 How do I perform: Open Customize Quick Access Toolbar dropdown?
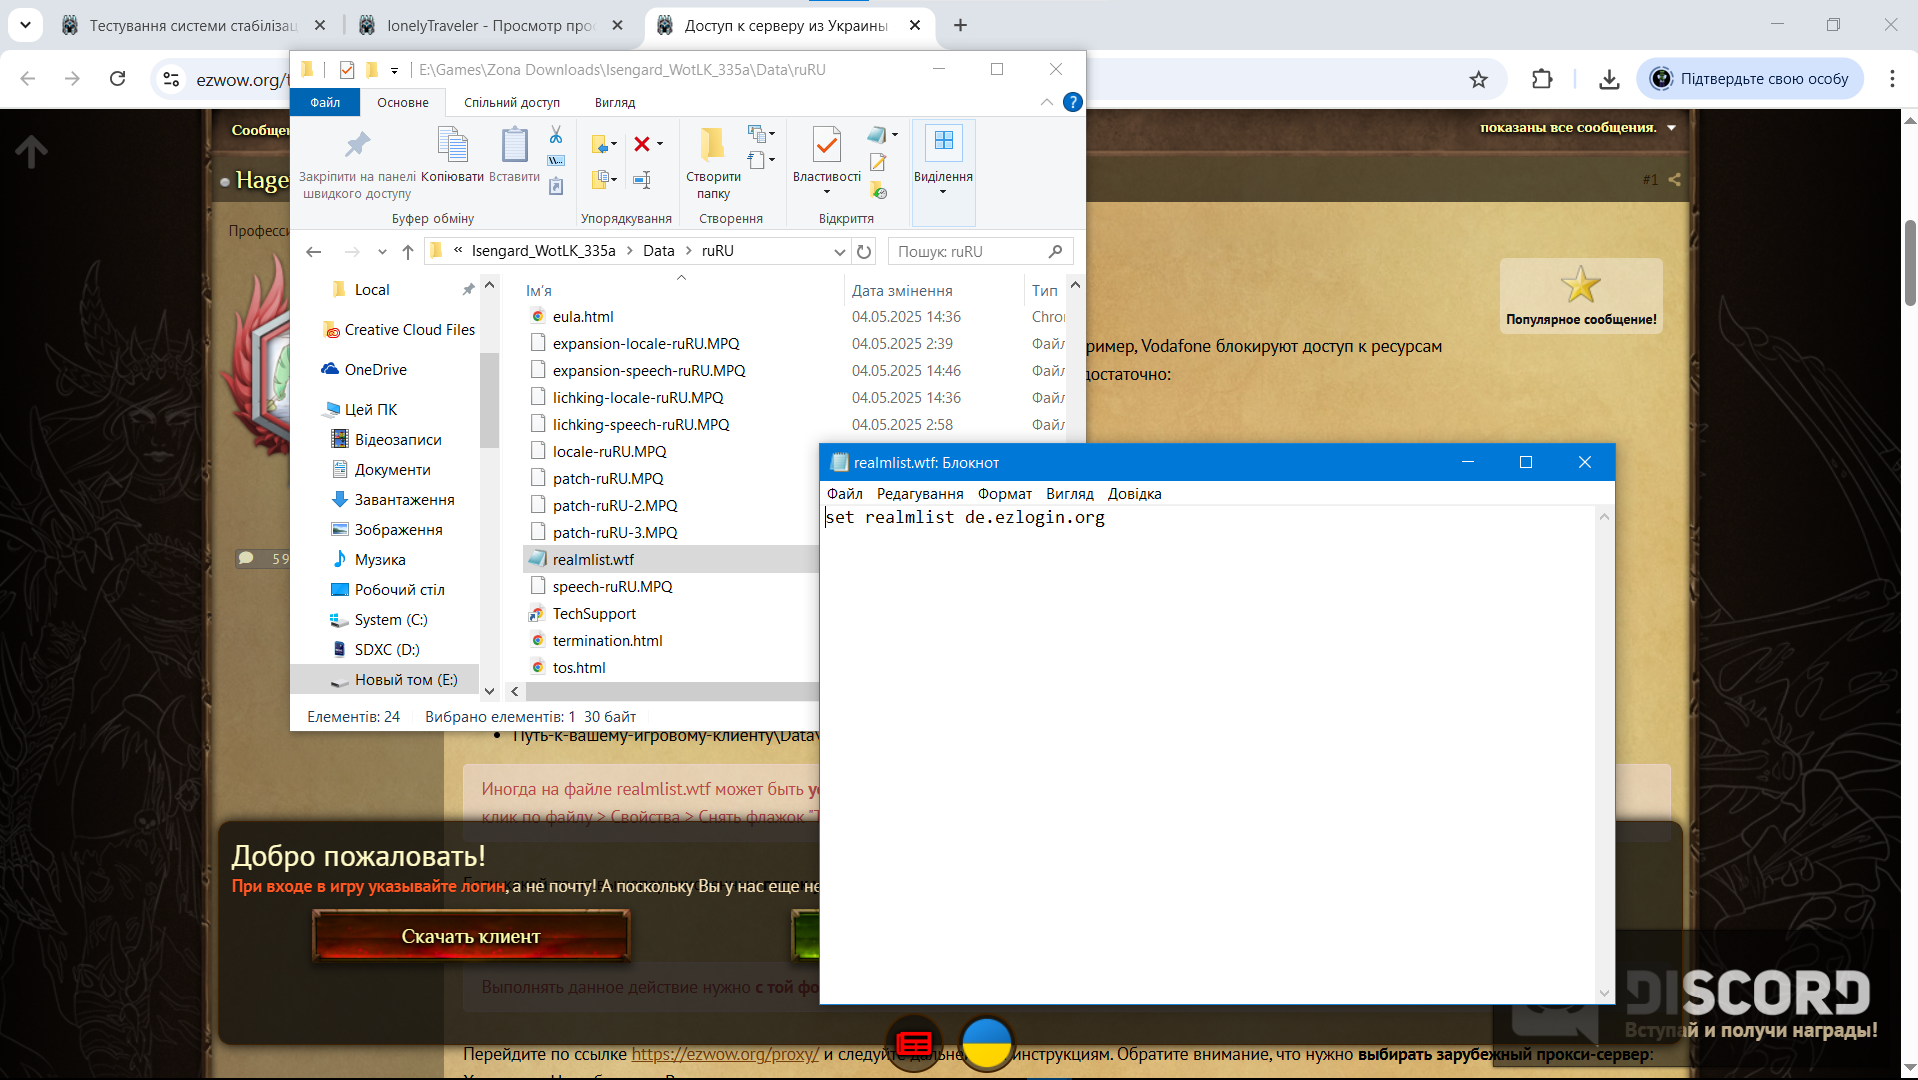click(x=394, y=70)
